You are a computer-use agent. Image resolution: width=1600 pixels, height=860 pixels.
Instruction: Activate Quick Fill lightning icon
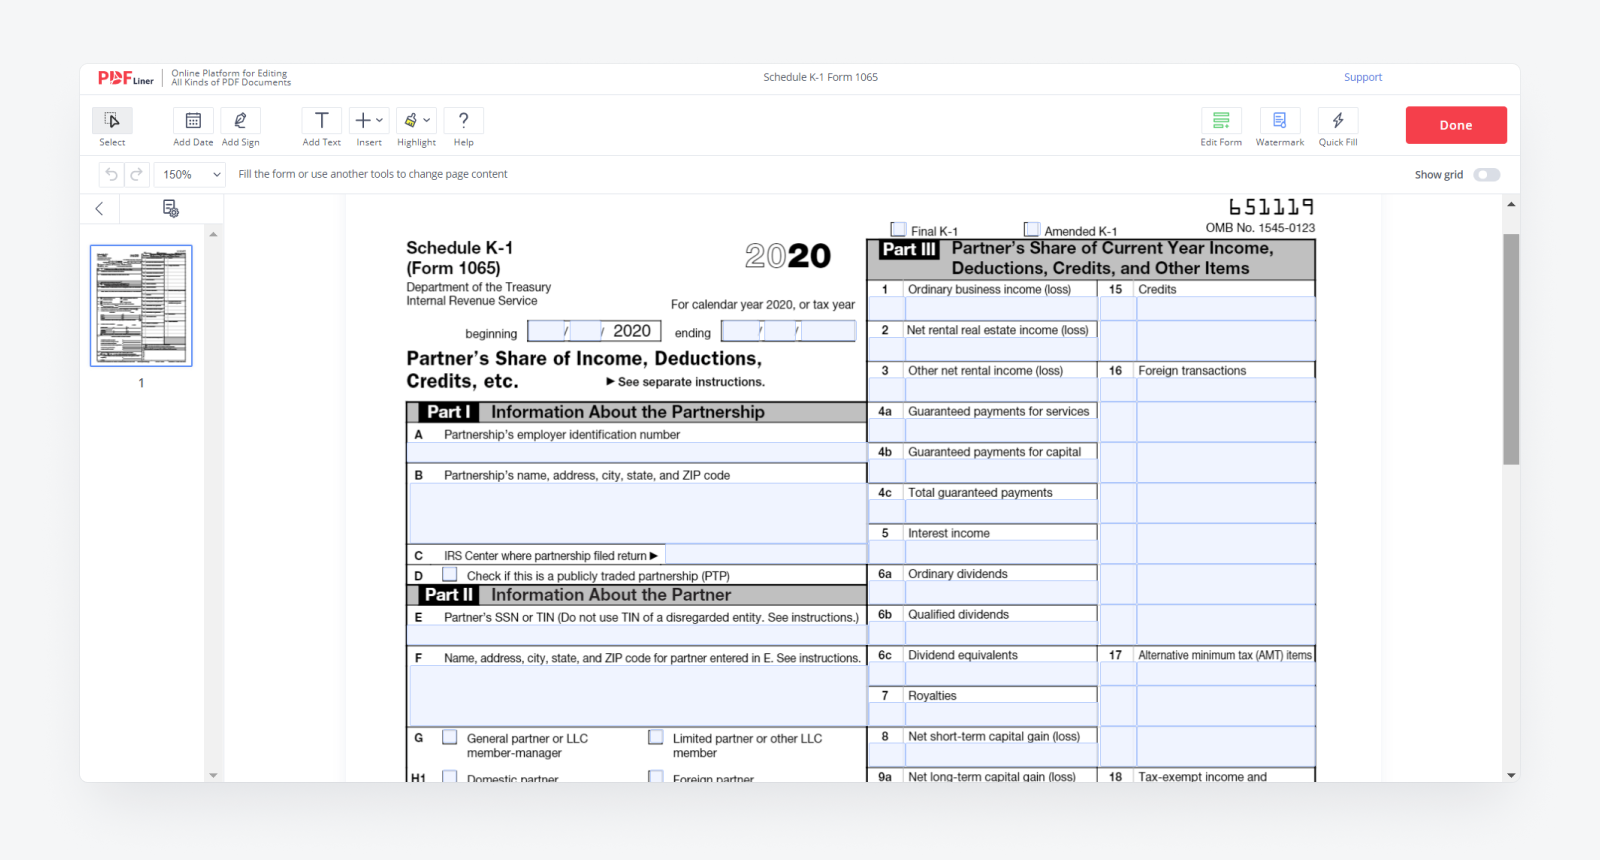click(x=1338, y=121)
